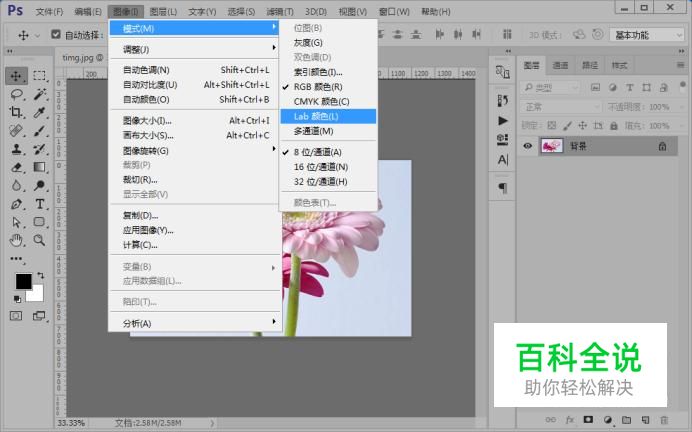Change screen mode icon

coord(39,316)
